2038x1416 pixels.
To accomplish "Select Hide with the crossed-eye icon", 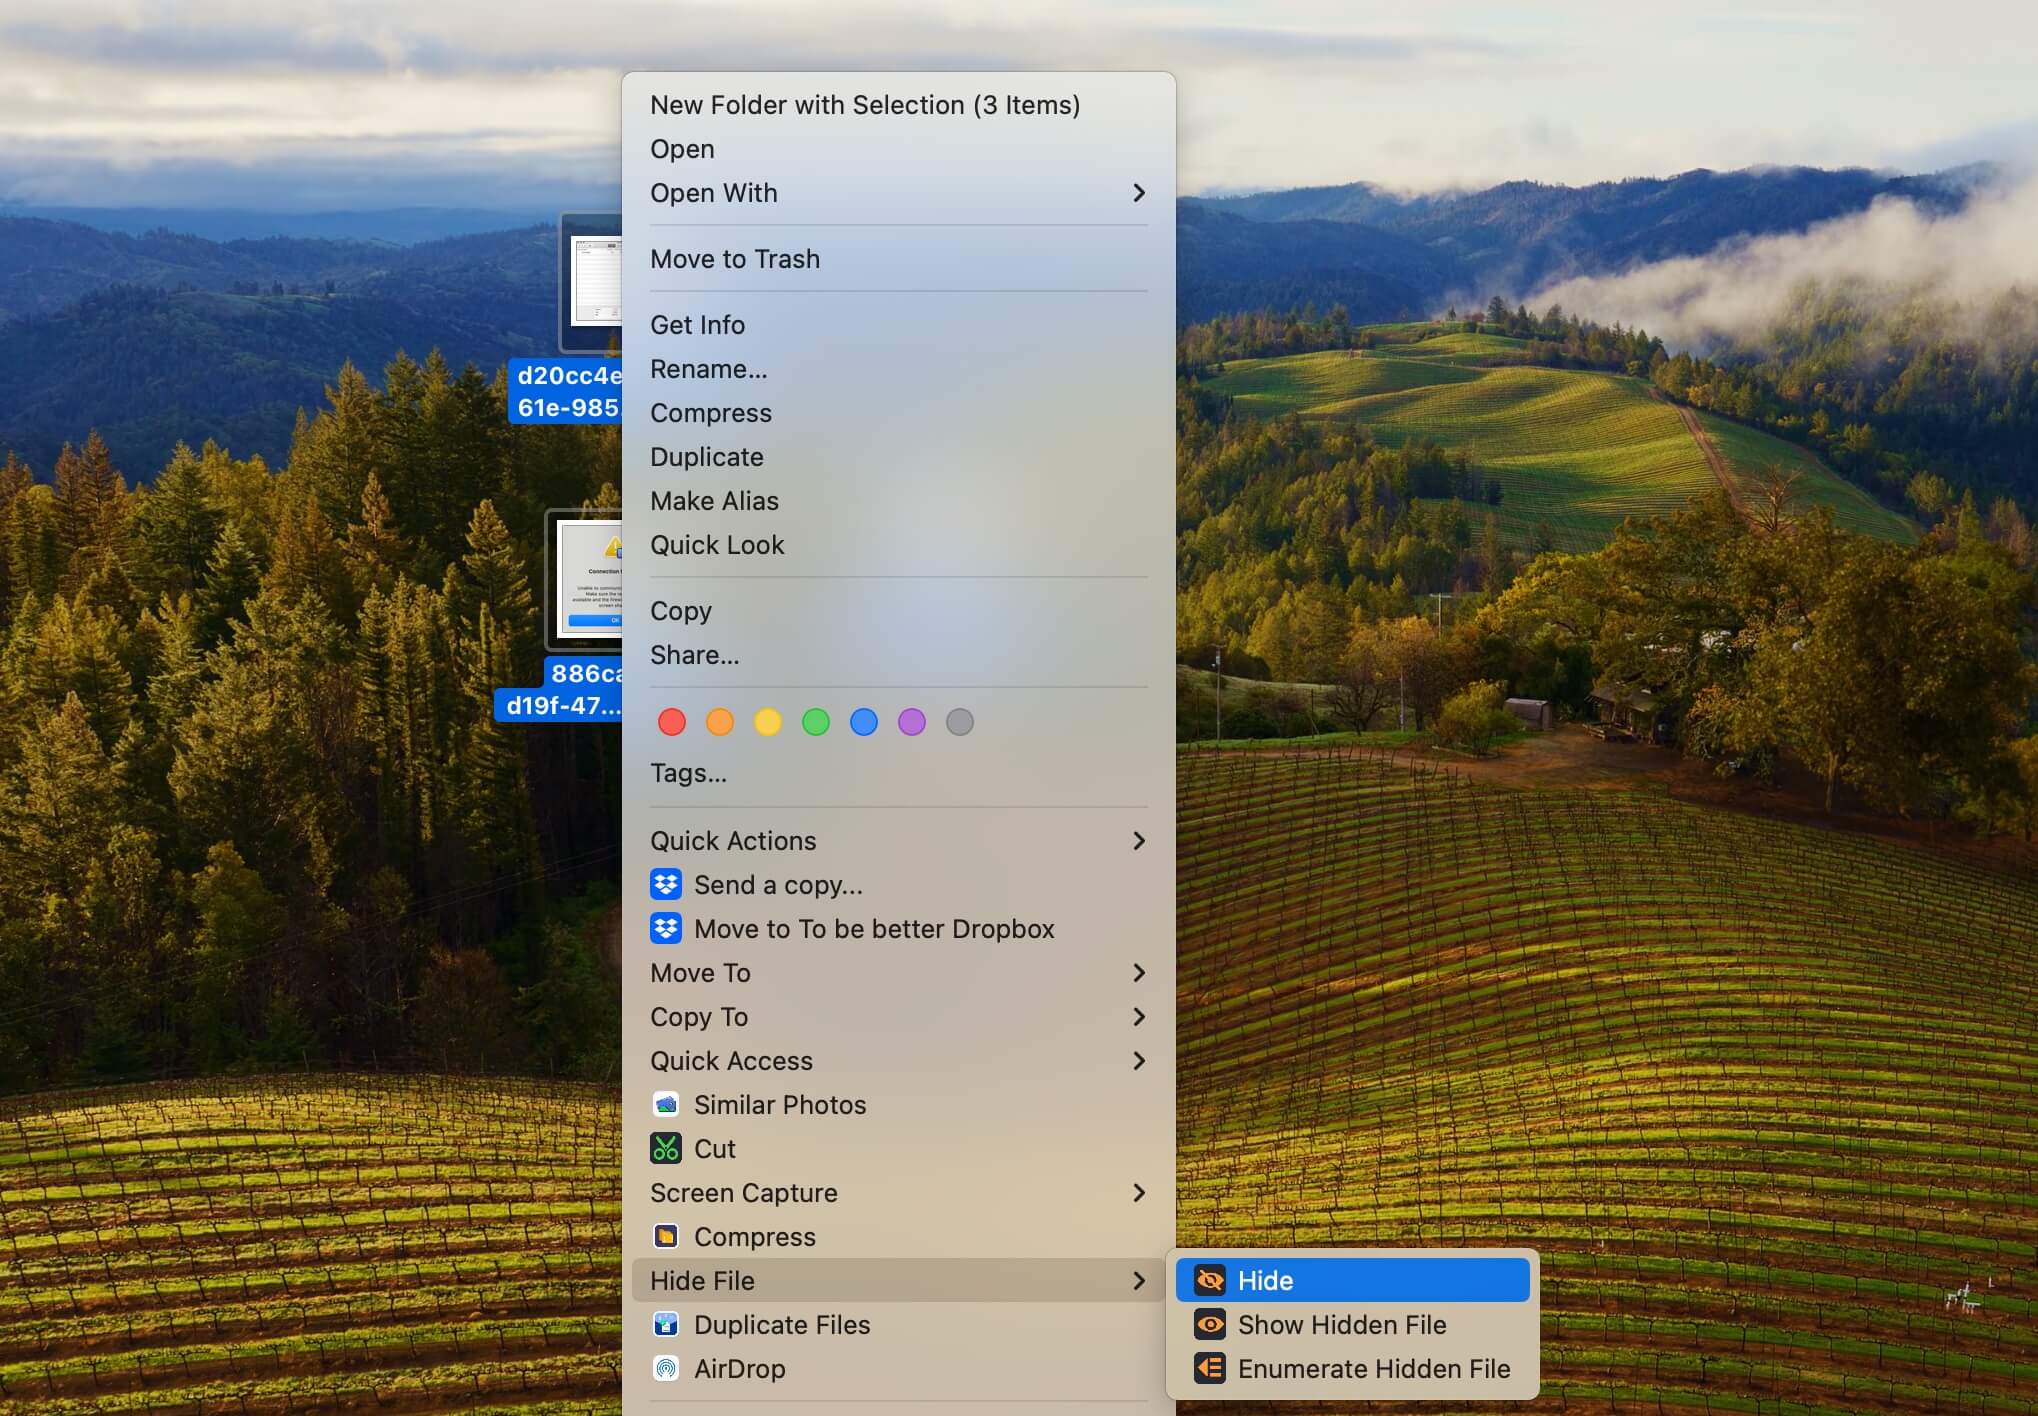I will (x=1208, y=1280).
